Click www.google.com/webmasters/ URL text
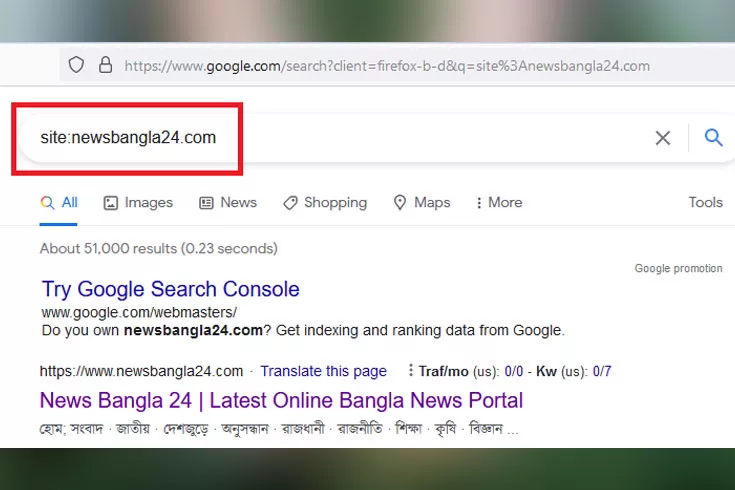 click(139, 312)
